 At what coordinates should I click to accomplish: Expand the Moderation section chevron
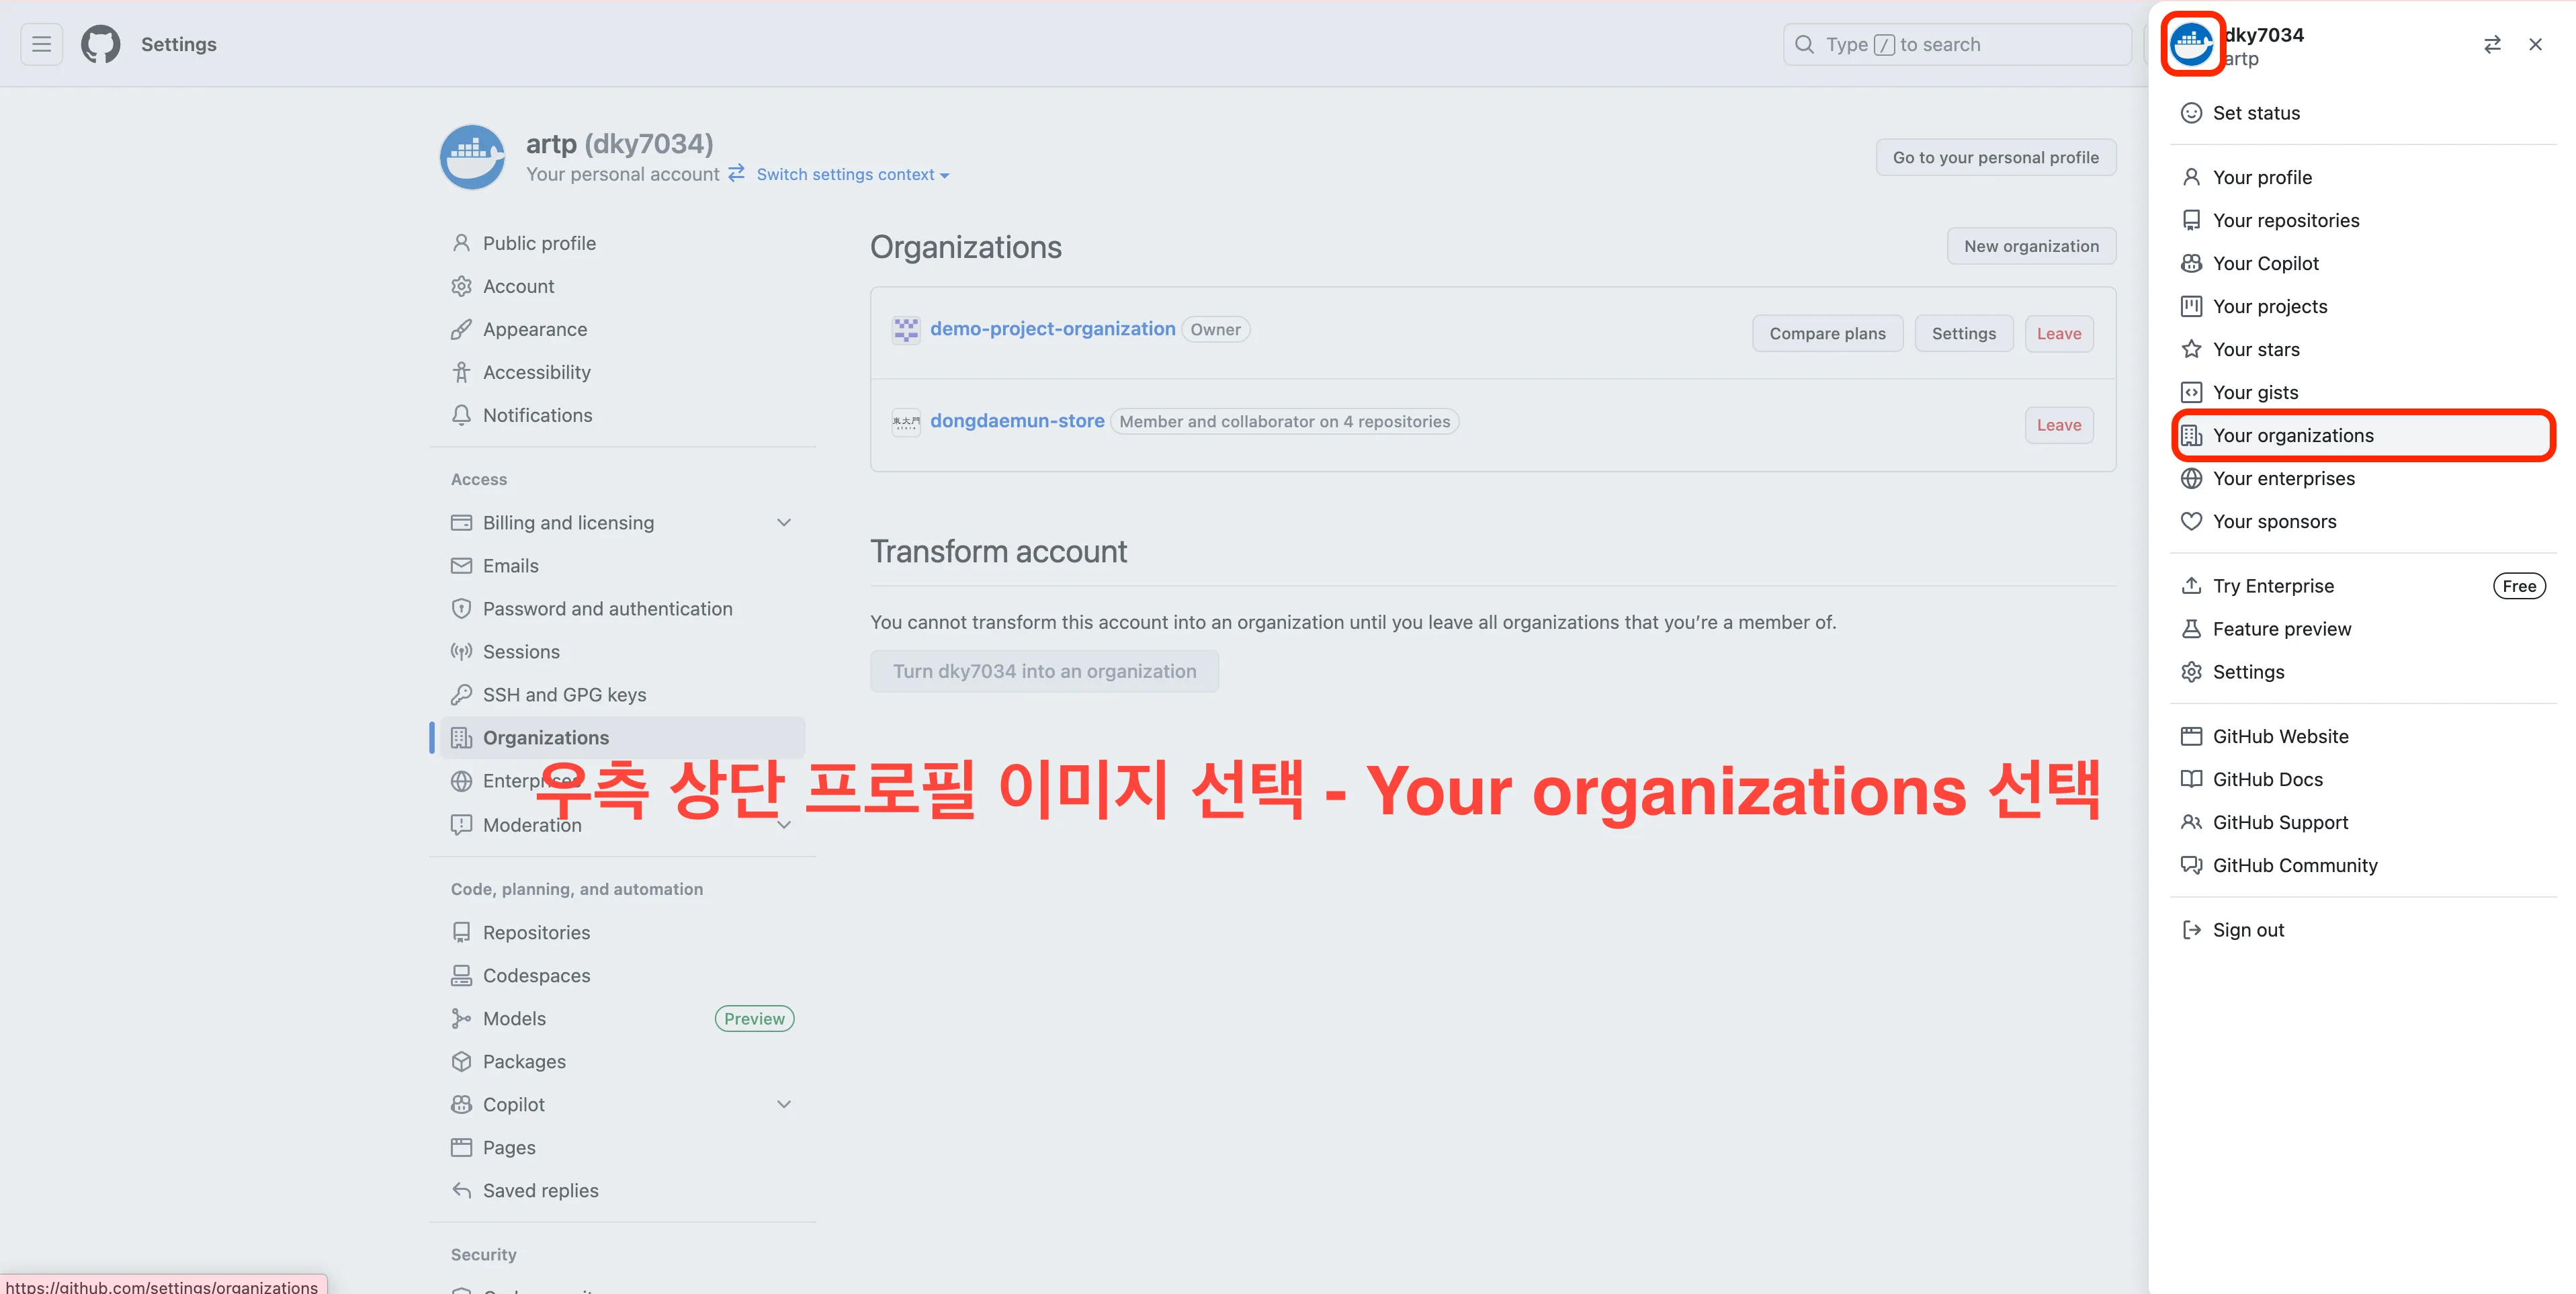(x=784, y=825)
